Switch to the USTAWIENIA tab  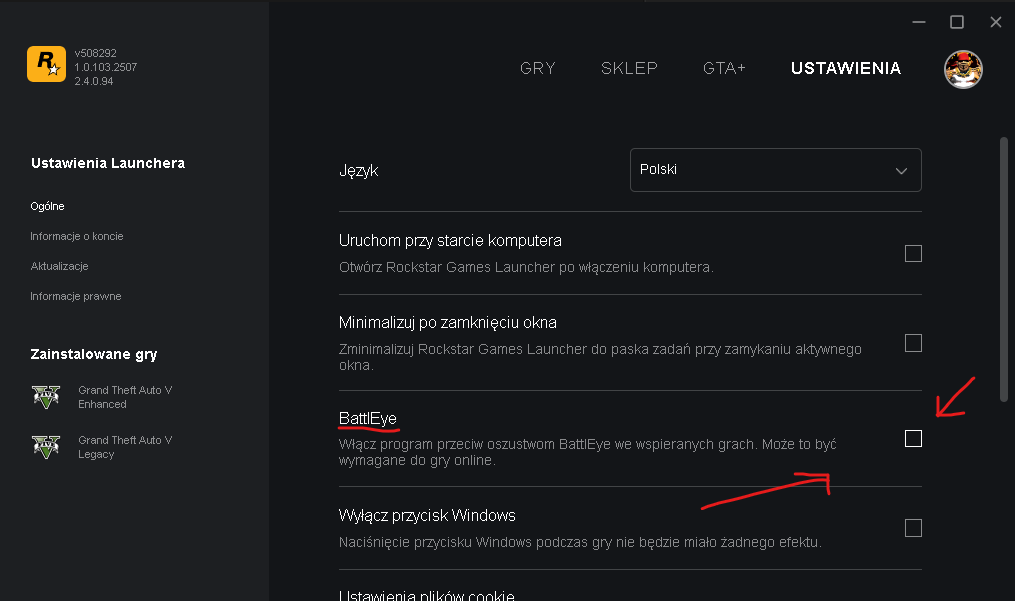pos(845,69)
